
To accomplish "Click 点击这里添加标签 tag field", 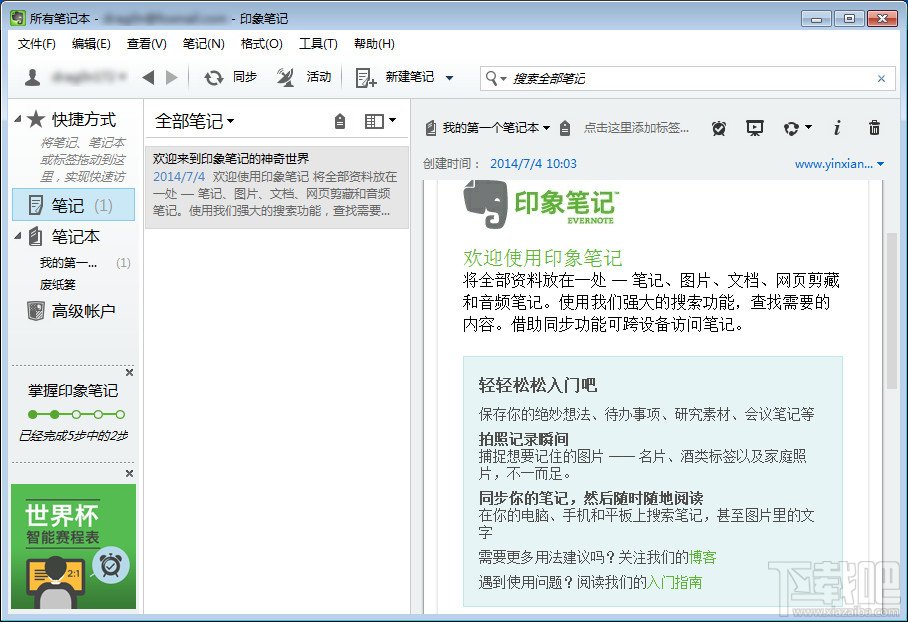I will click(636, 128).
